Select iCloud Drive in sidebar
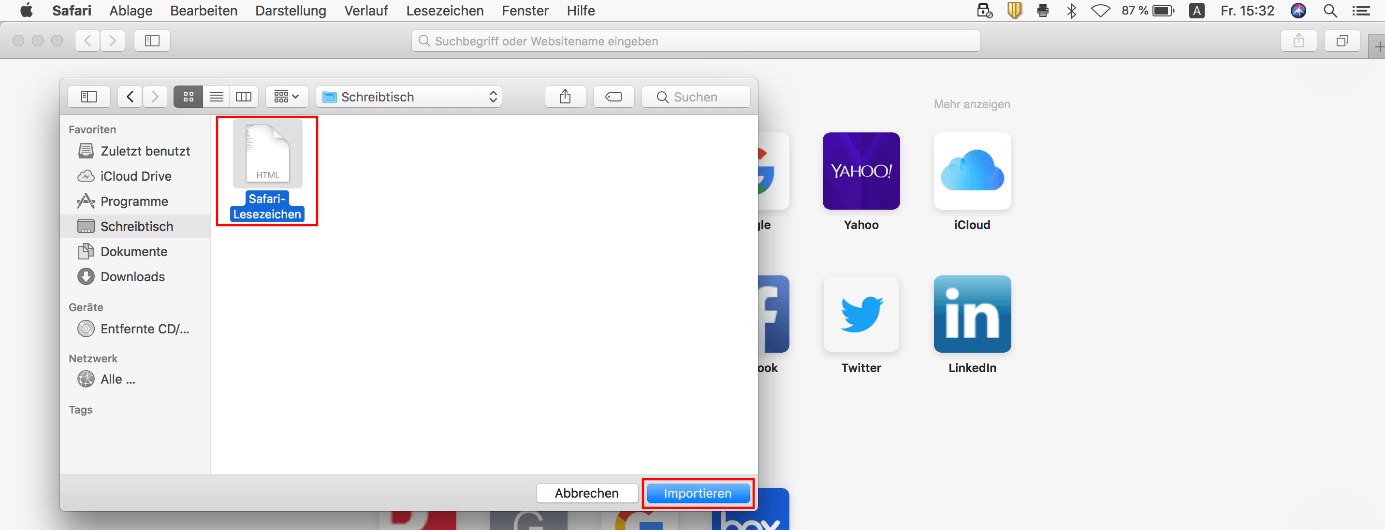Viewport: 1385px width, 530px height. click(x=135, y=176)
